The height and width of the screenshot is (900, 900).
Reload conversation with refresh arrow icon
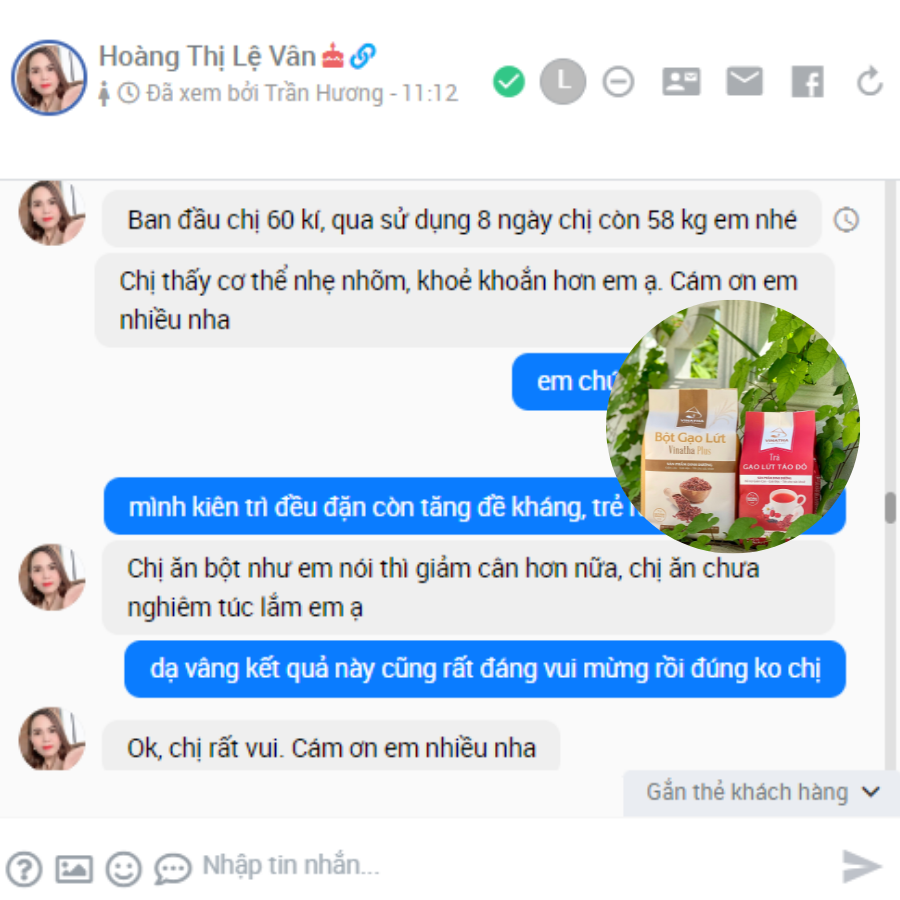click(870, 81)
